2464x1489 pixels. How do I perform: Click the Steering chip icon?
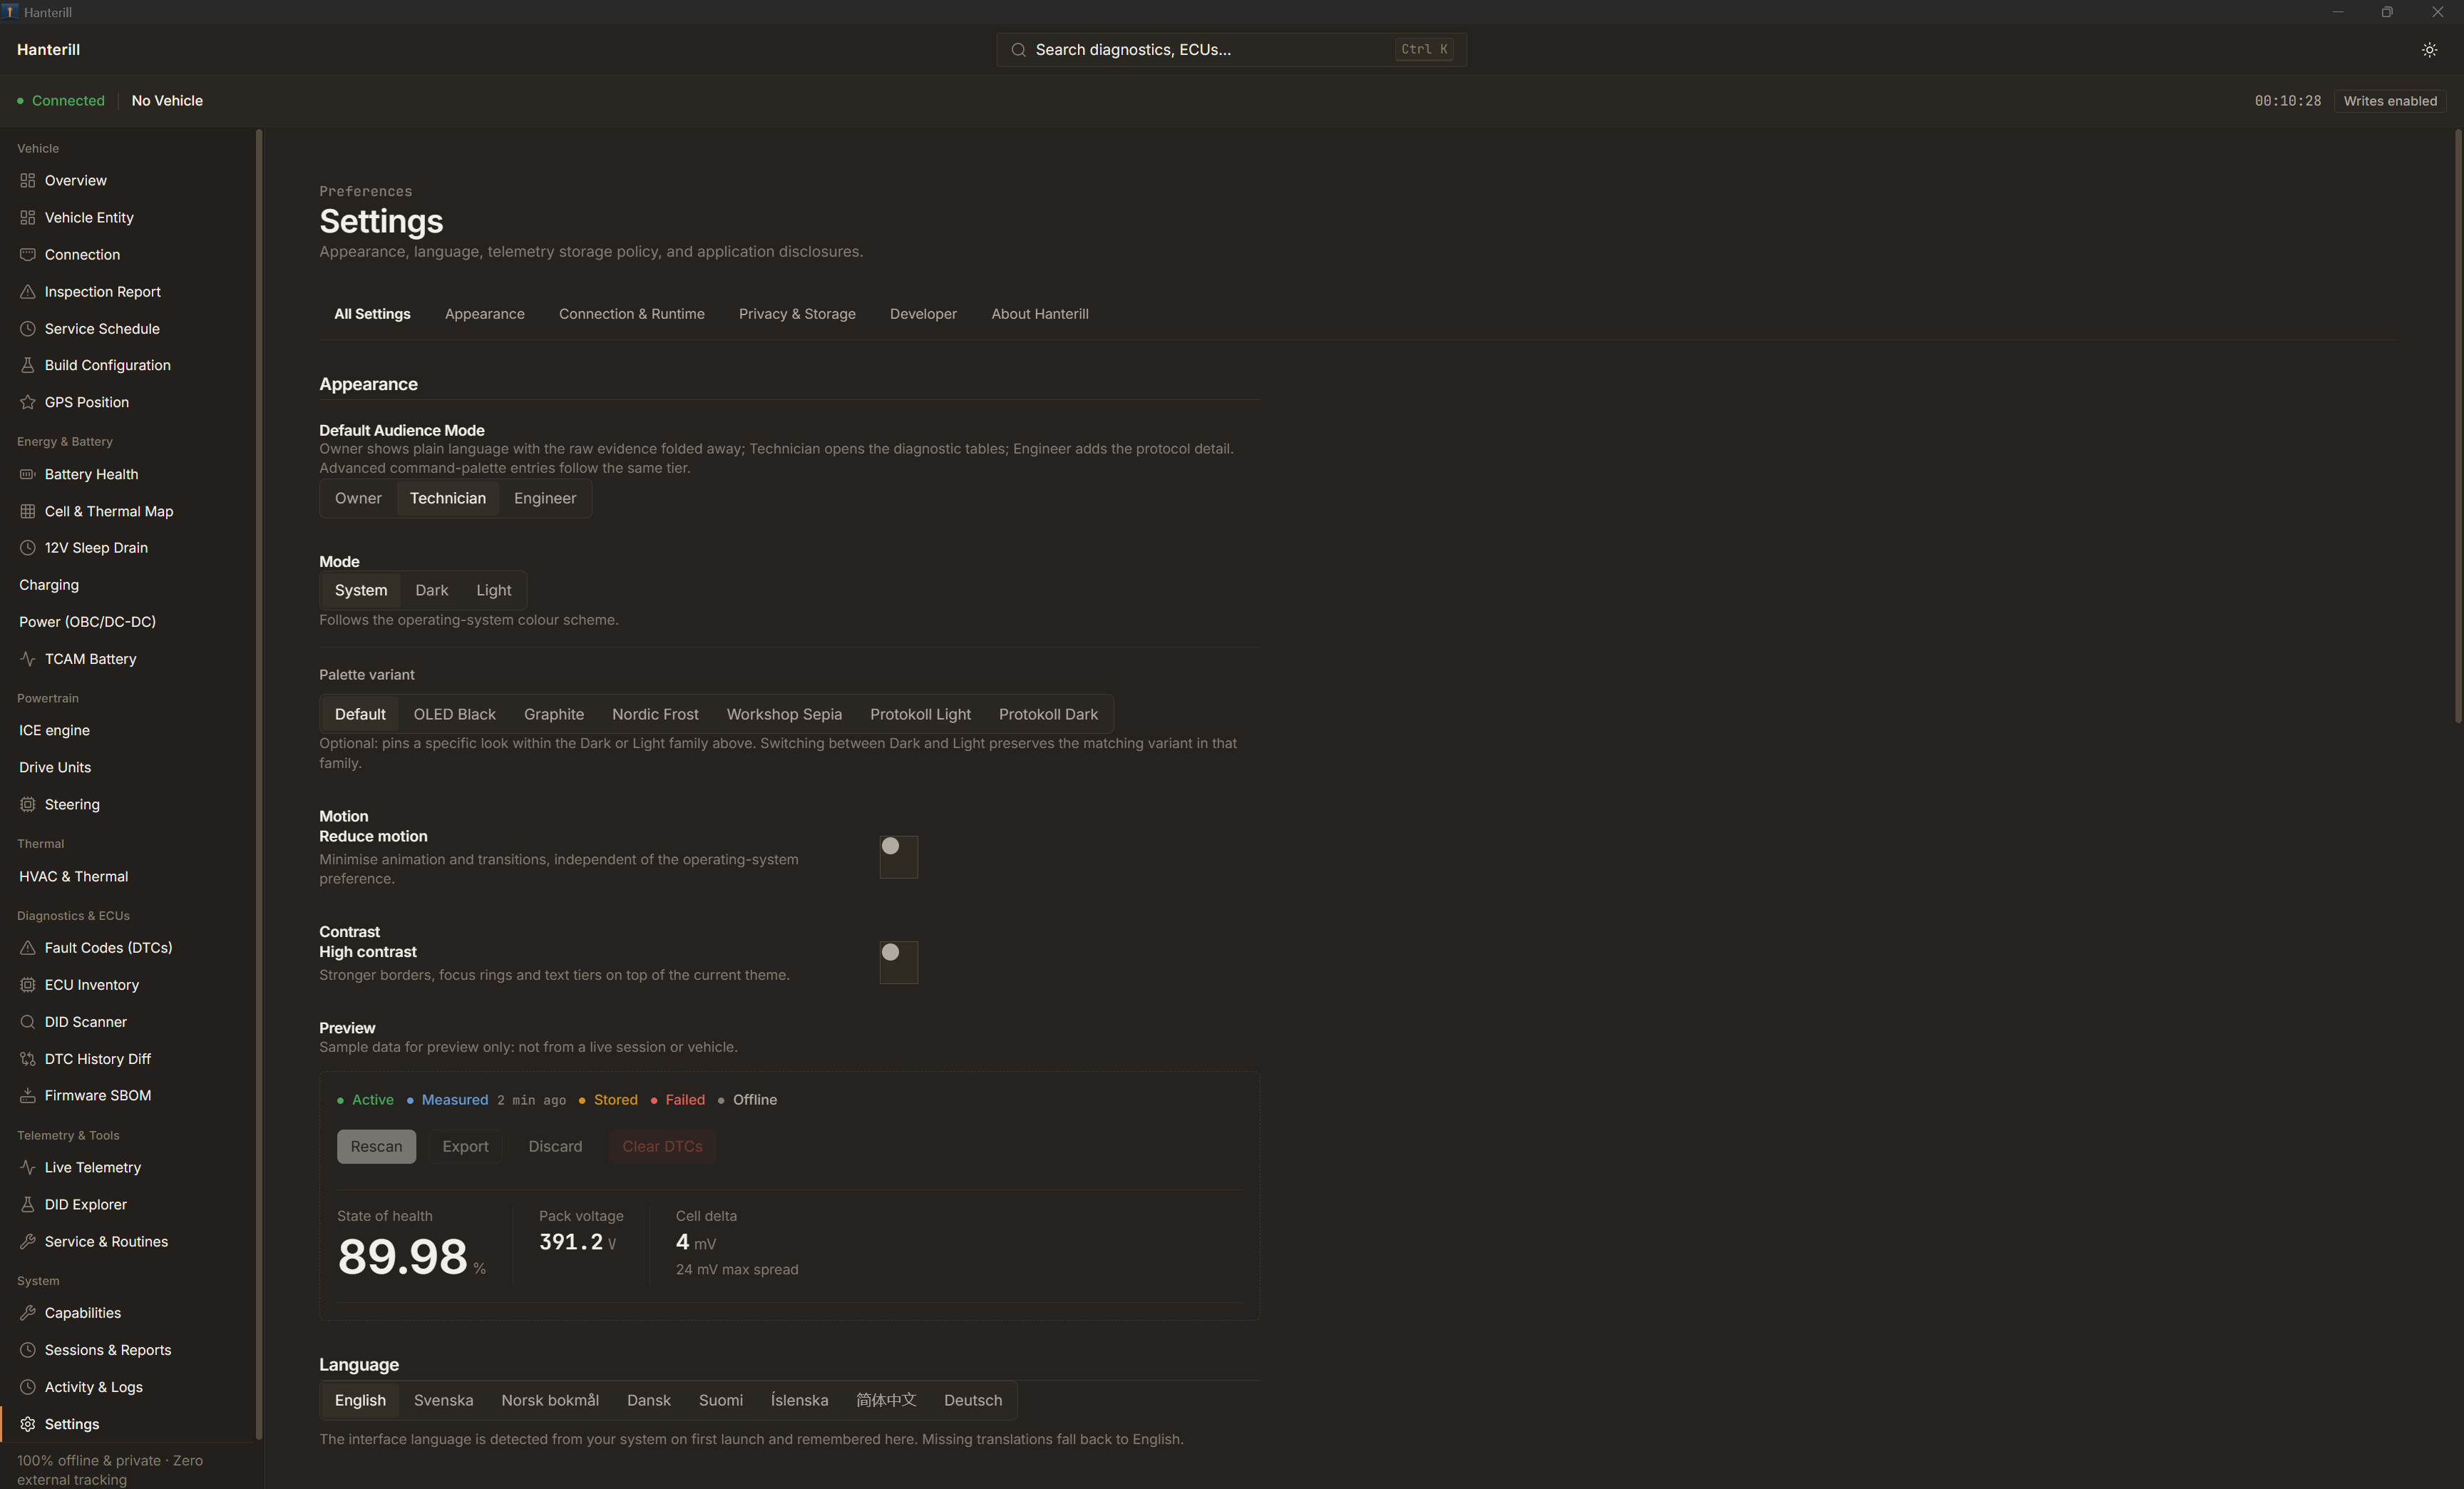[x=27, y=804]
